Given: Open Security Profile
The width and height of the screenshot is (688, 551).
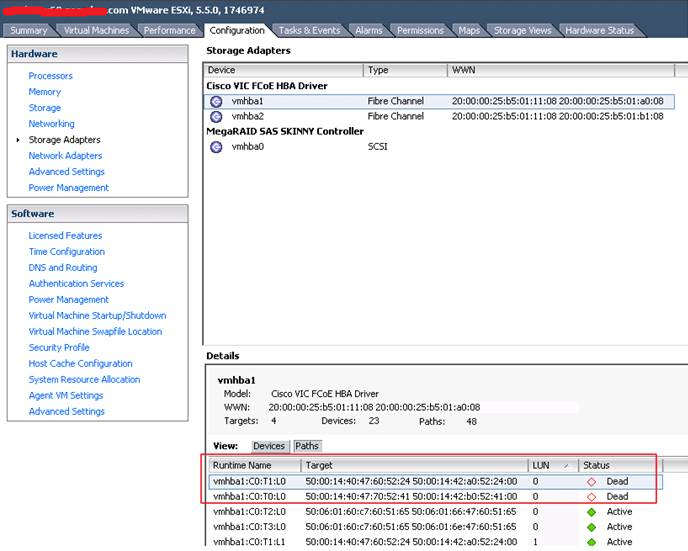Looking at the screenshot, I should click(59, 347).
